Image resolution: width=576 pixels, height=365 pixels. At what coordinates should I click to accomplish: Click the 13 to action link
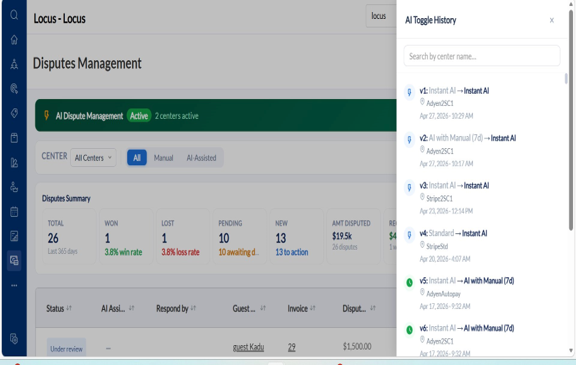pyautogui.click(x=292, y=252)
